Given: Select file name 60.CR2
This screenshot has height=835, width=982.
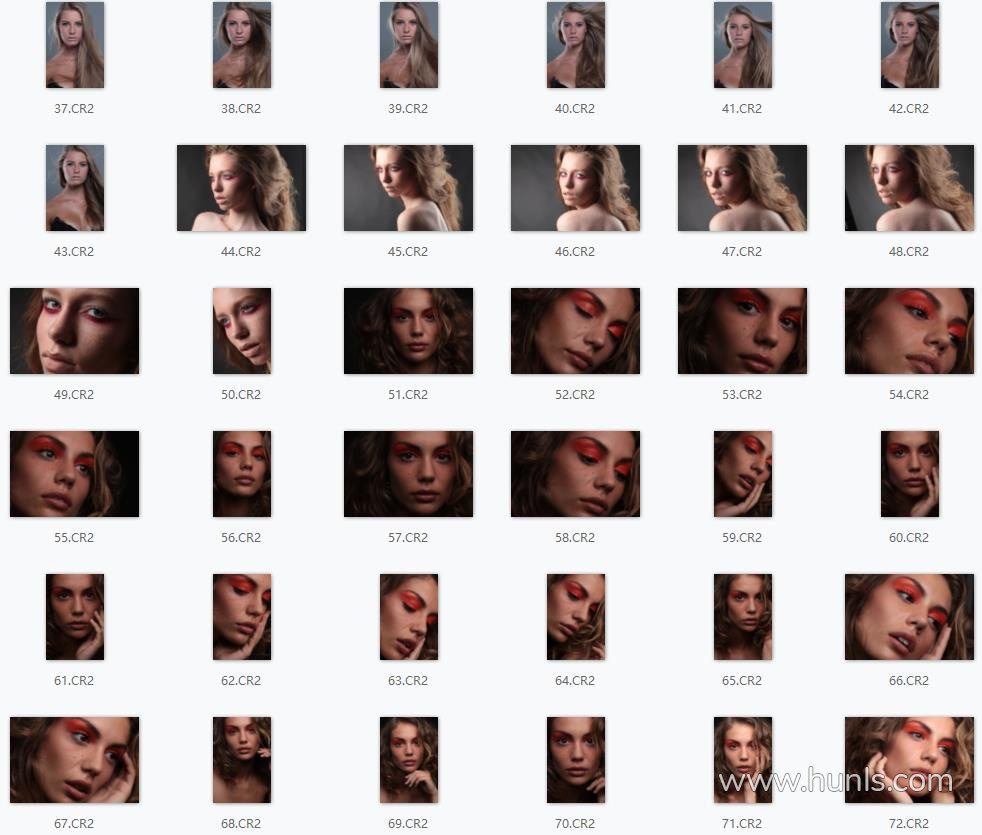Looking at the screenshot, I should tap(909, 537).
